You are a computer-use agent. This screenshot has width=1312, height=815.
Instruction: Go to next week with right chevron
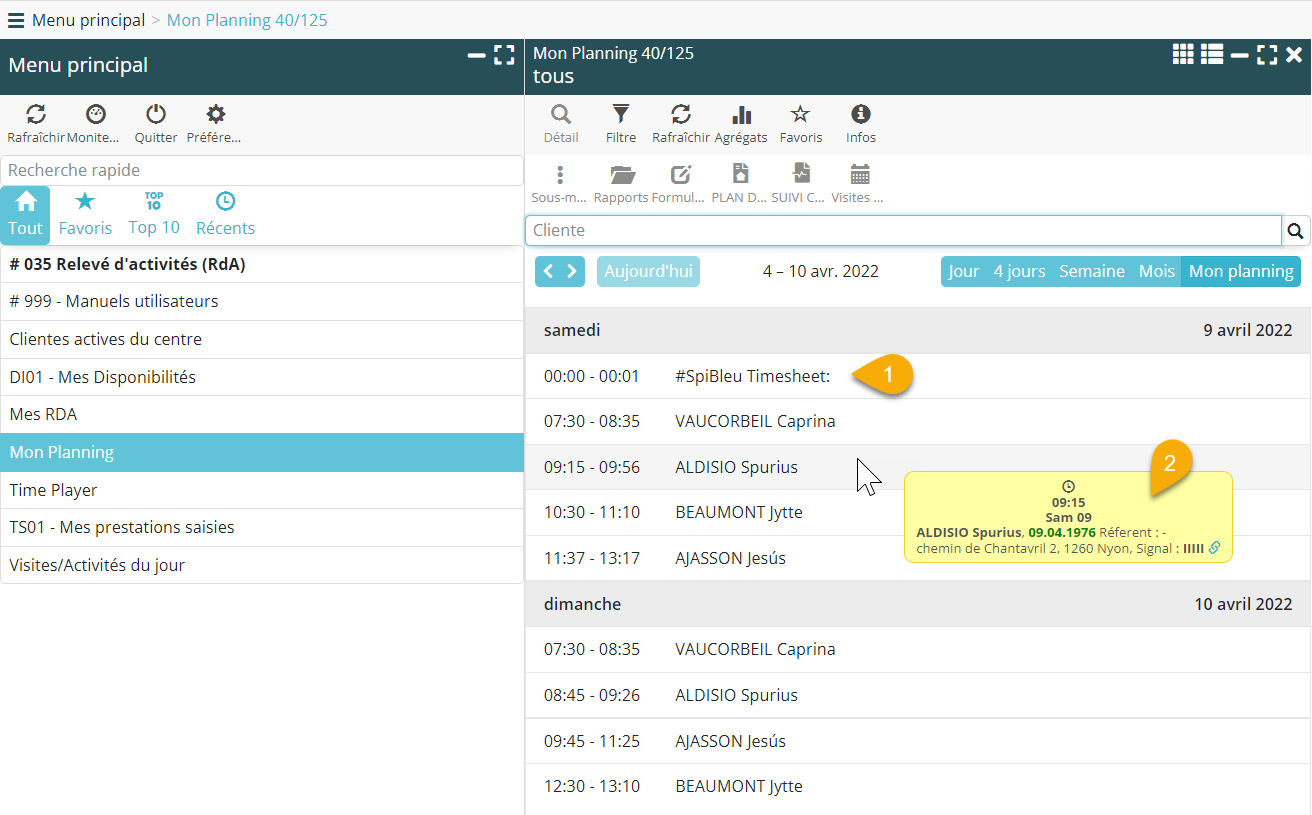(x=572, y=272)
